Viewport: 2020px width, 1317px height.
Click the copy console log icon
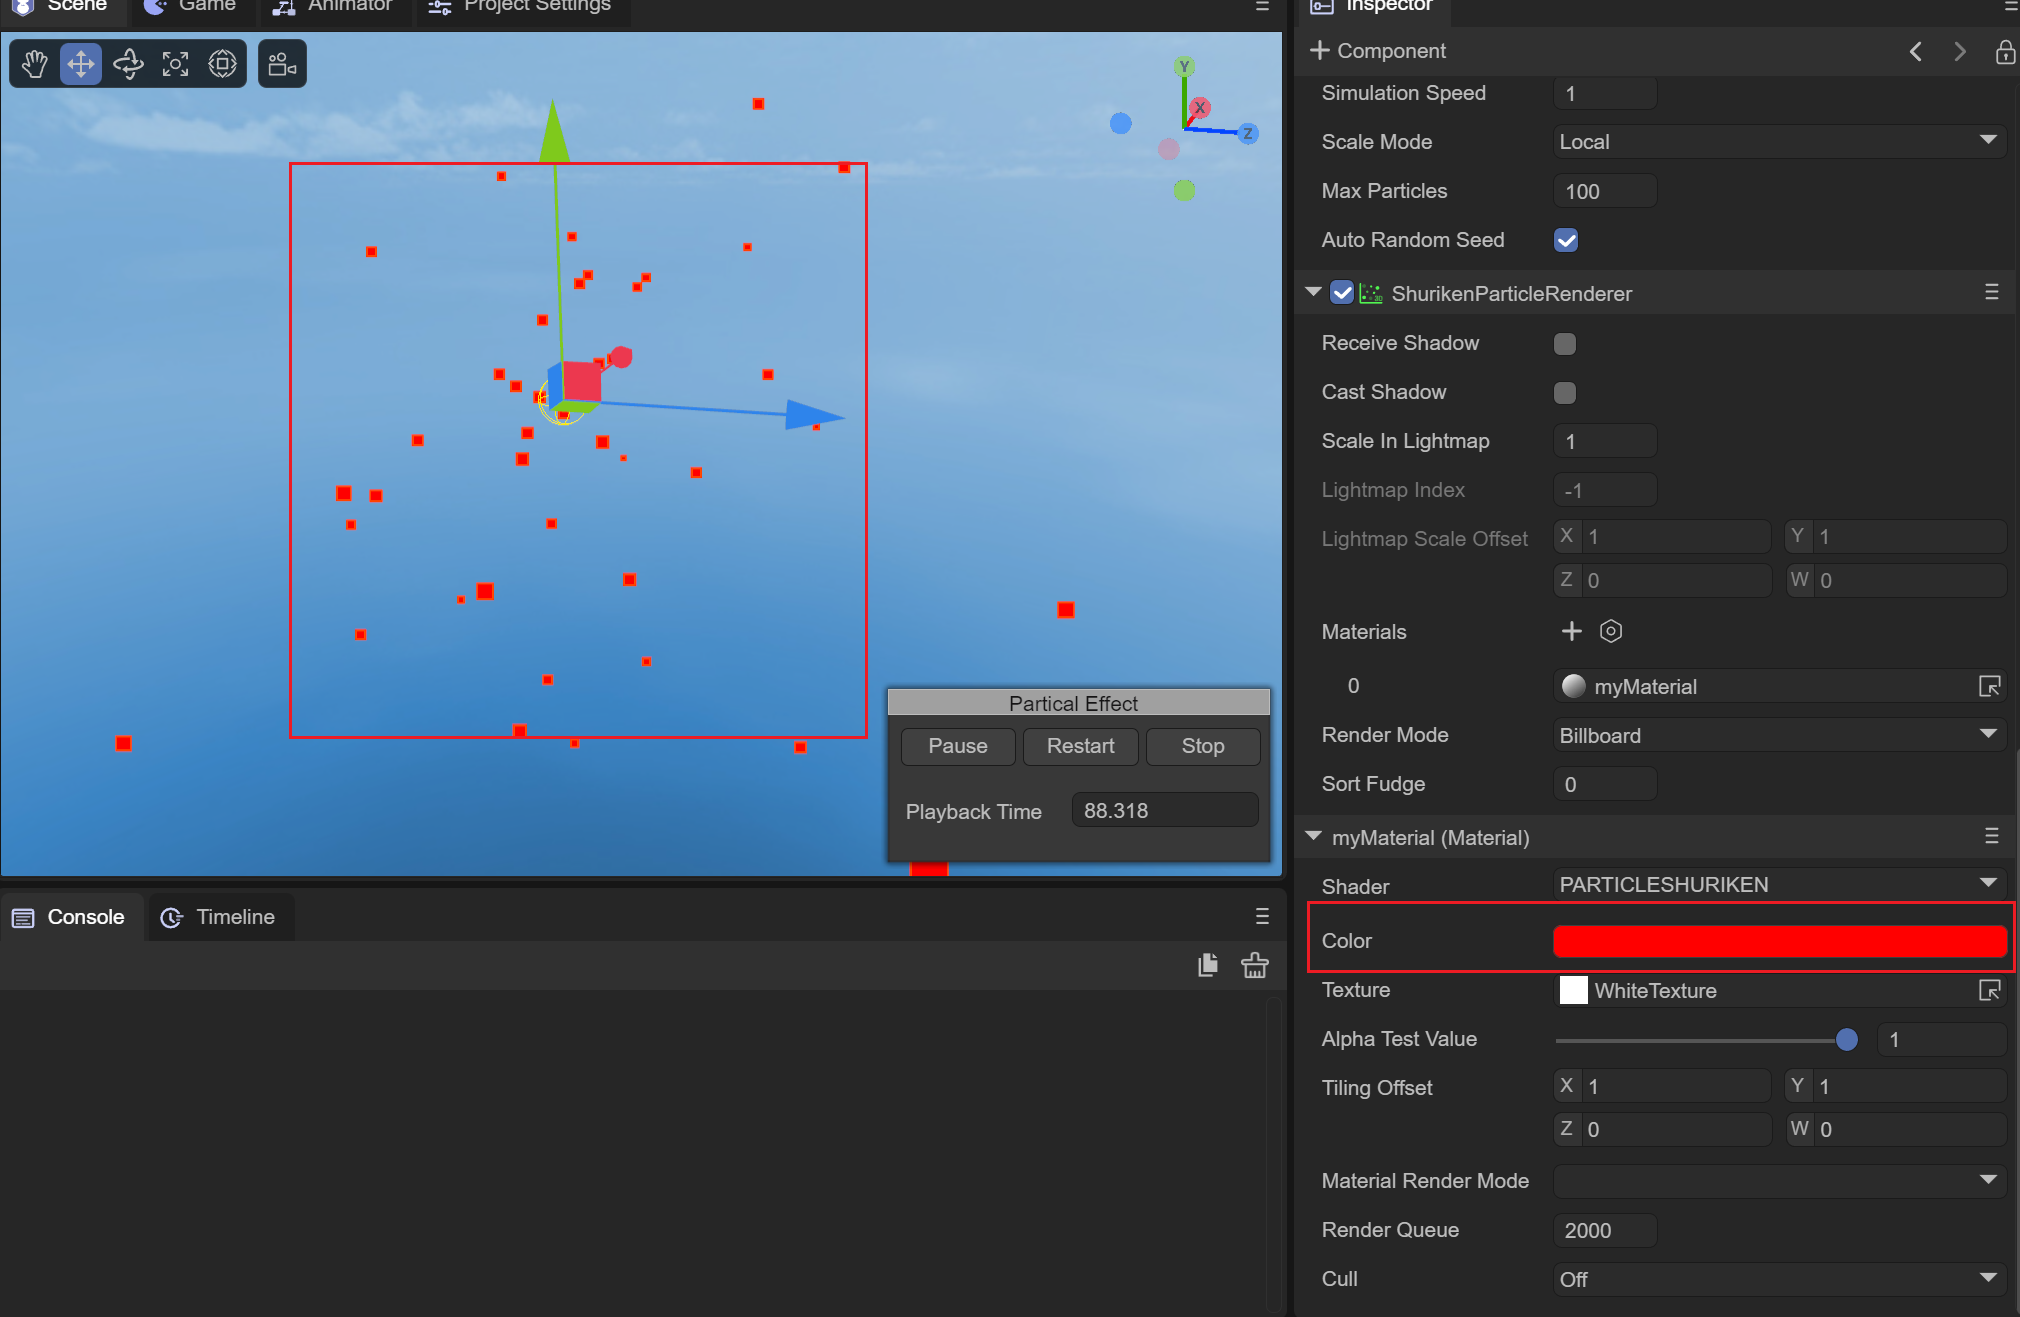1208,965
